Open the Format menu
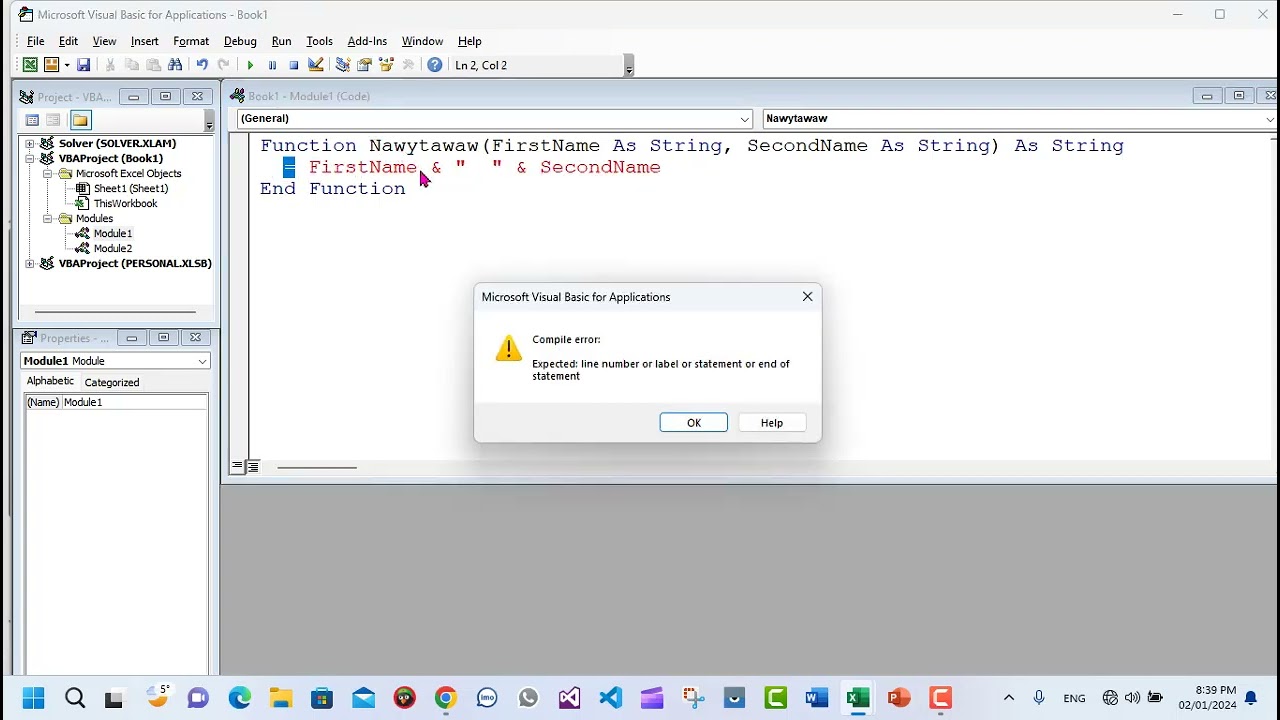The width and height of the screenshot is (1280, 720). 191,41
